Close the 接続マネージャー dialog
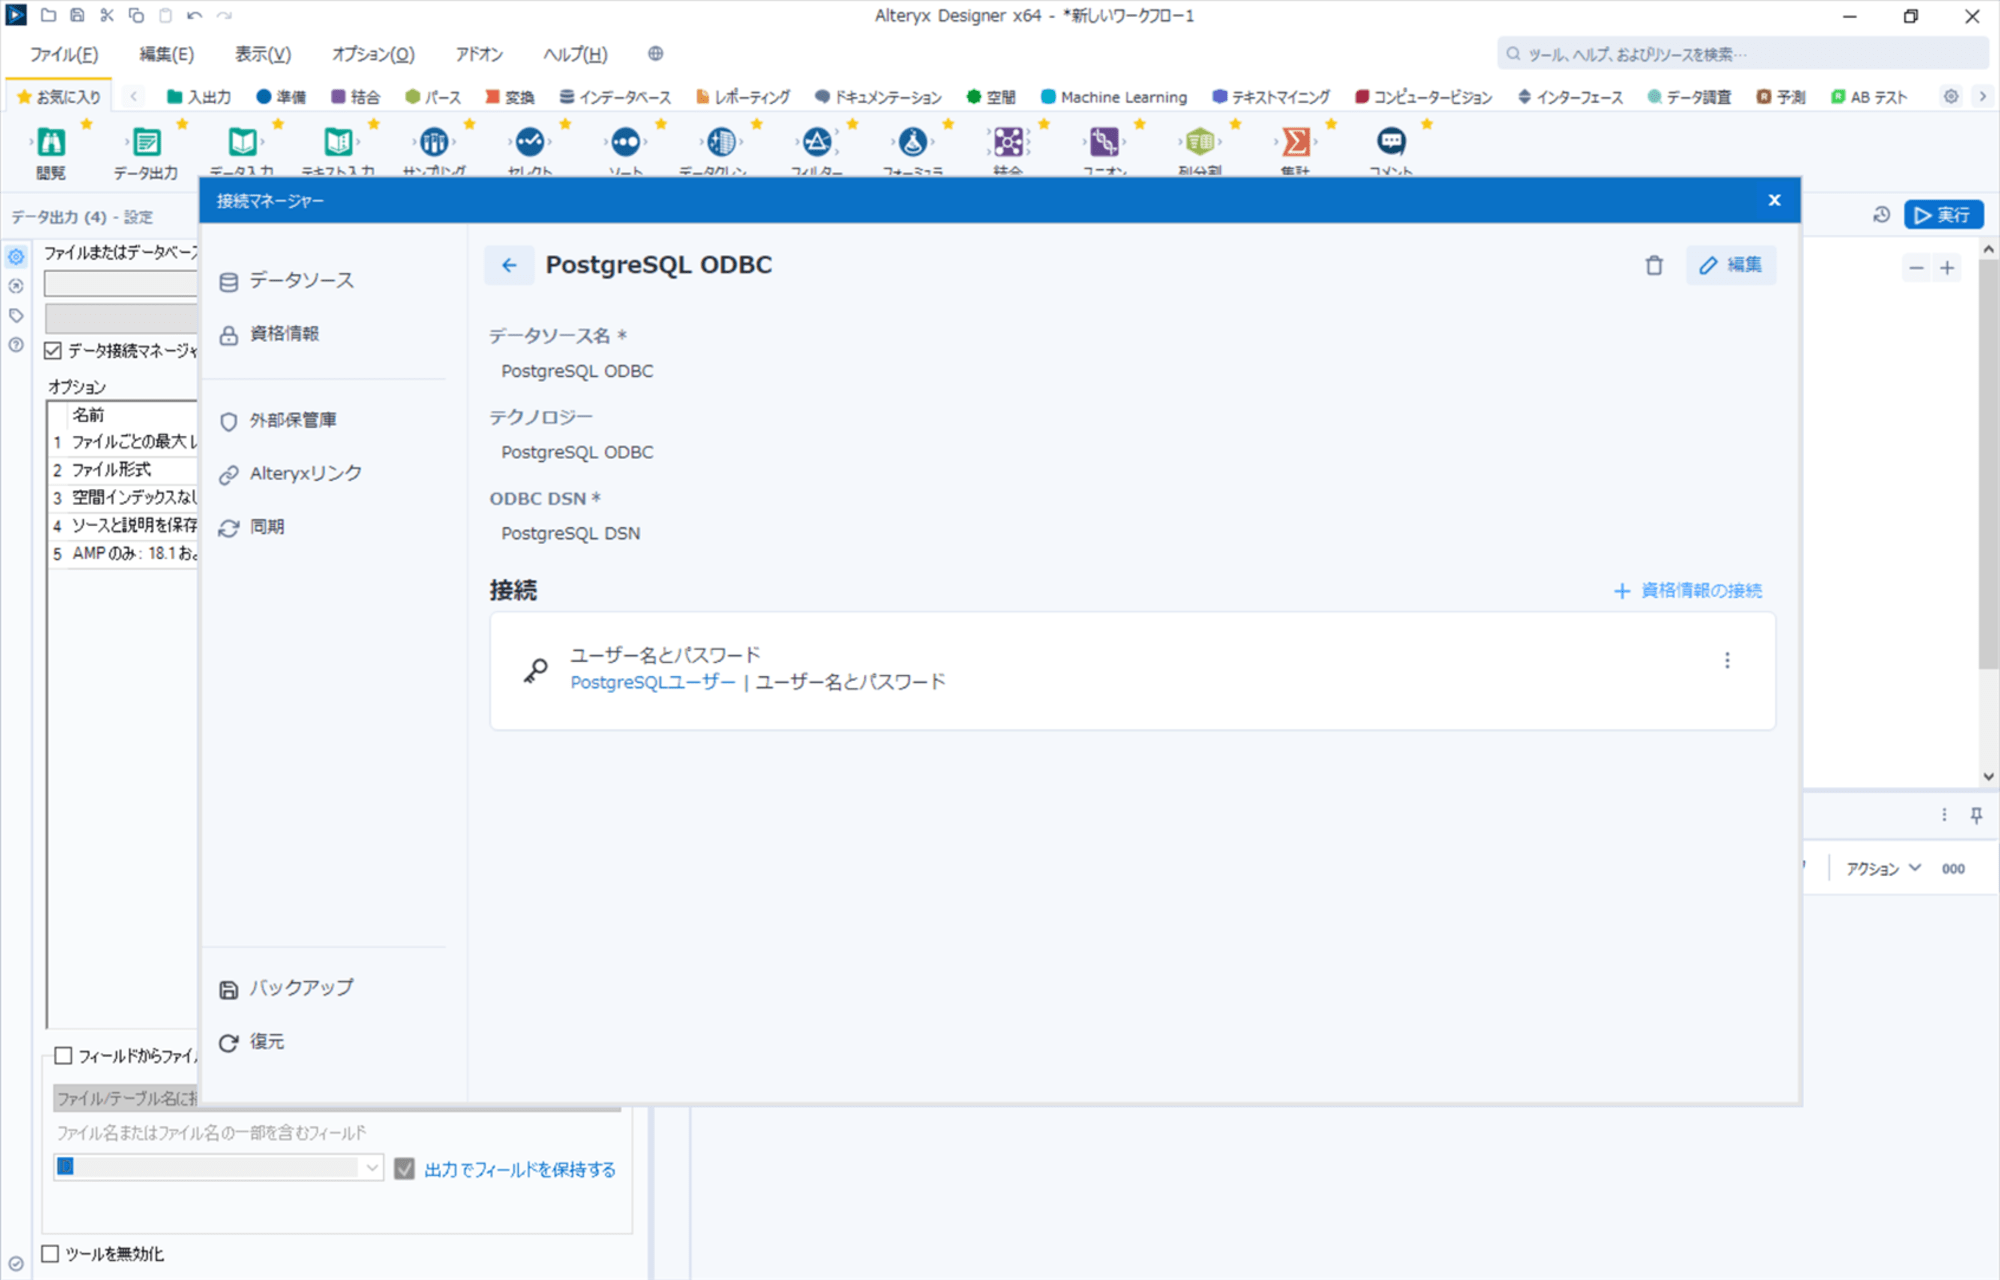The height and width of the screenshot is (1280, 2000). (x=1775, y=200)
